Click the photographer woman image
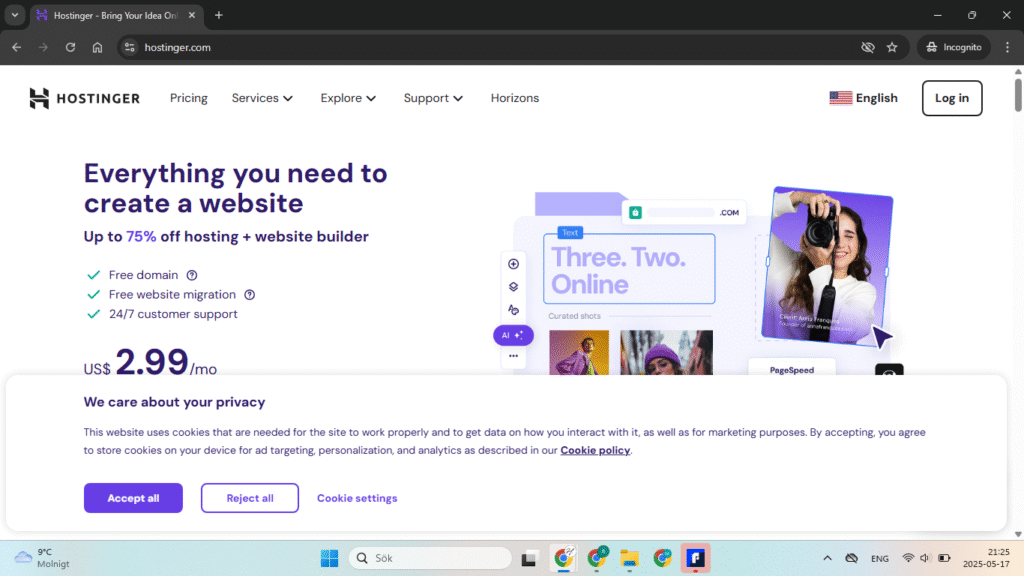 [827, 264]
